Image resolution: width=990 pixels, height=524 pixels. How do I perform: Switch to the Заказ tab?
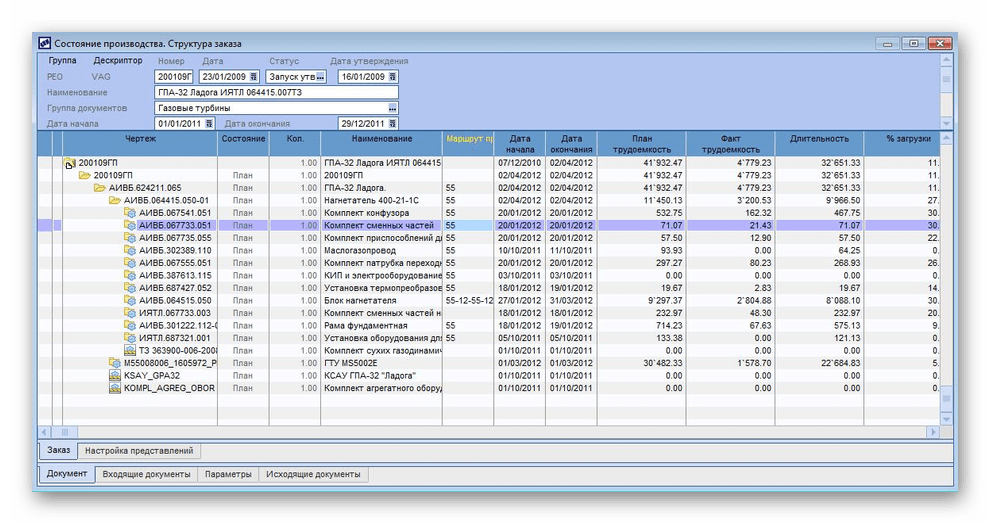59,450
